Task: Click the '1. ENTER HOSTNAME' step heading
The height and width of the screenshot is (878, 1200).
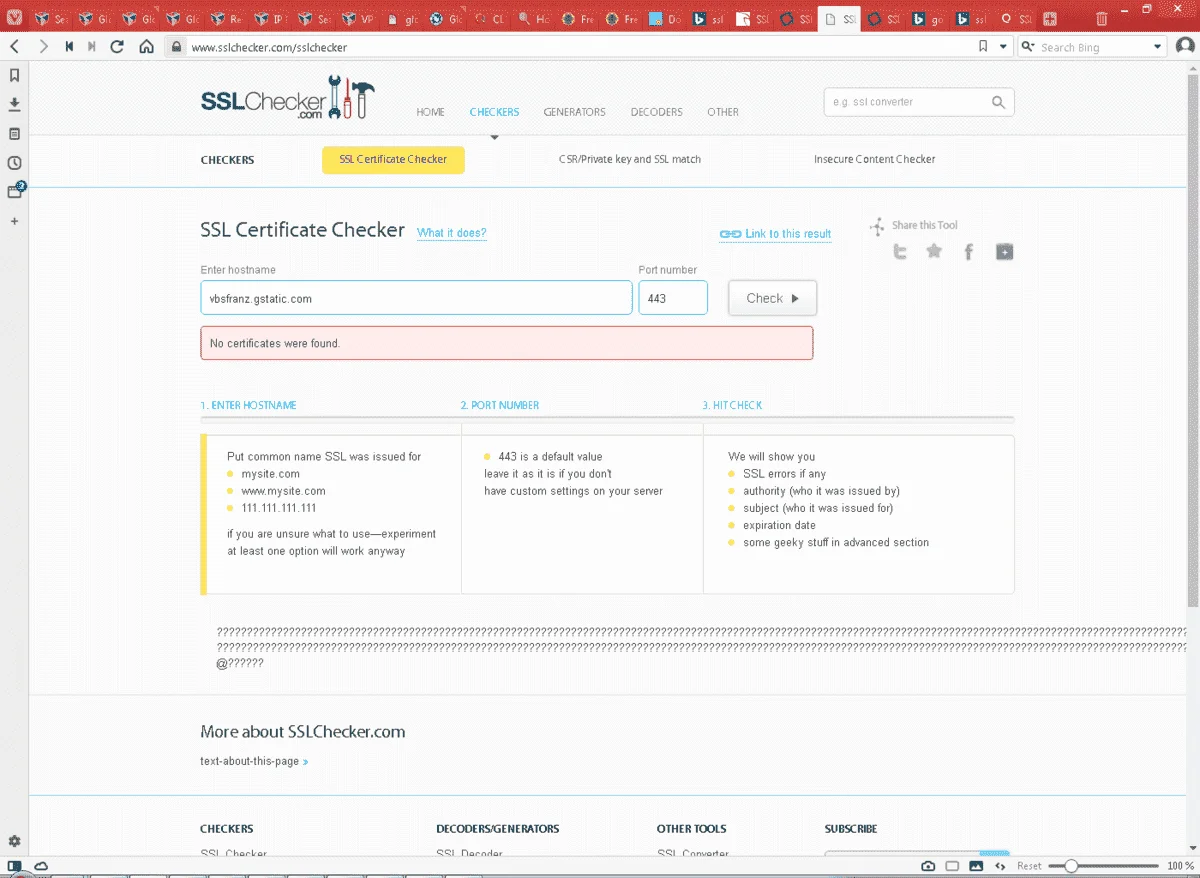Action: (248, 405)
